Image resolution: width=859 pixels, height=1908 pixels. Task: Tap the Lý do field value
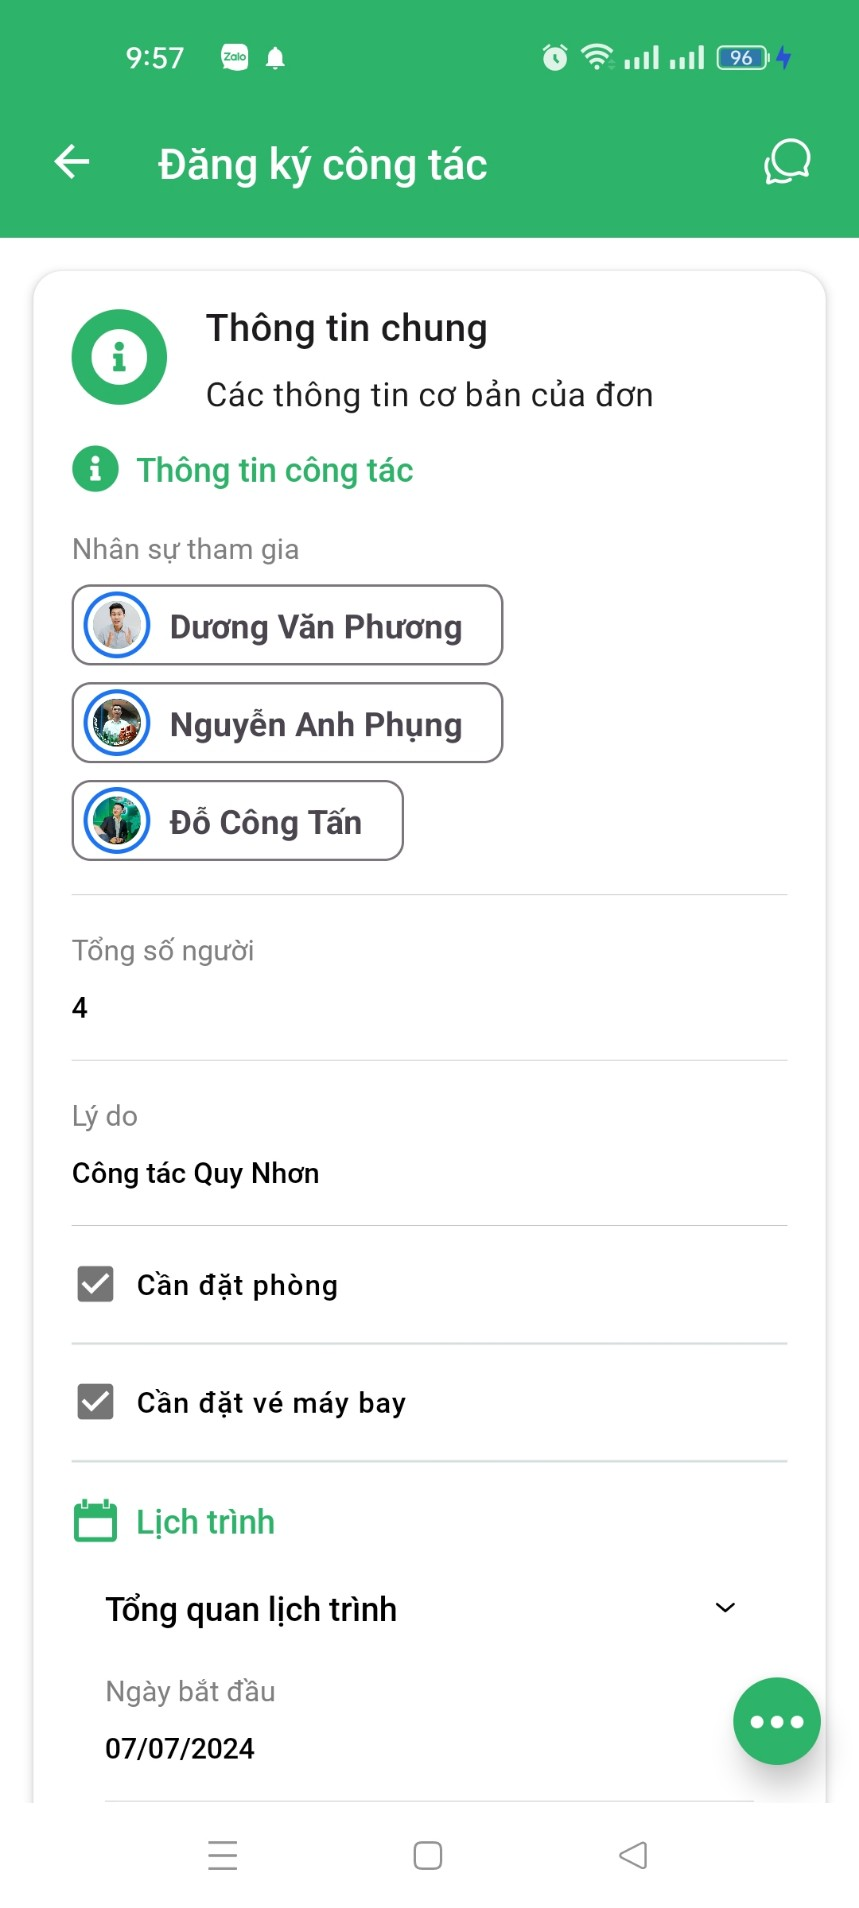[196, 1173]
